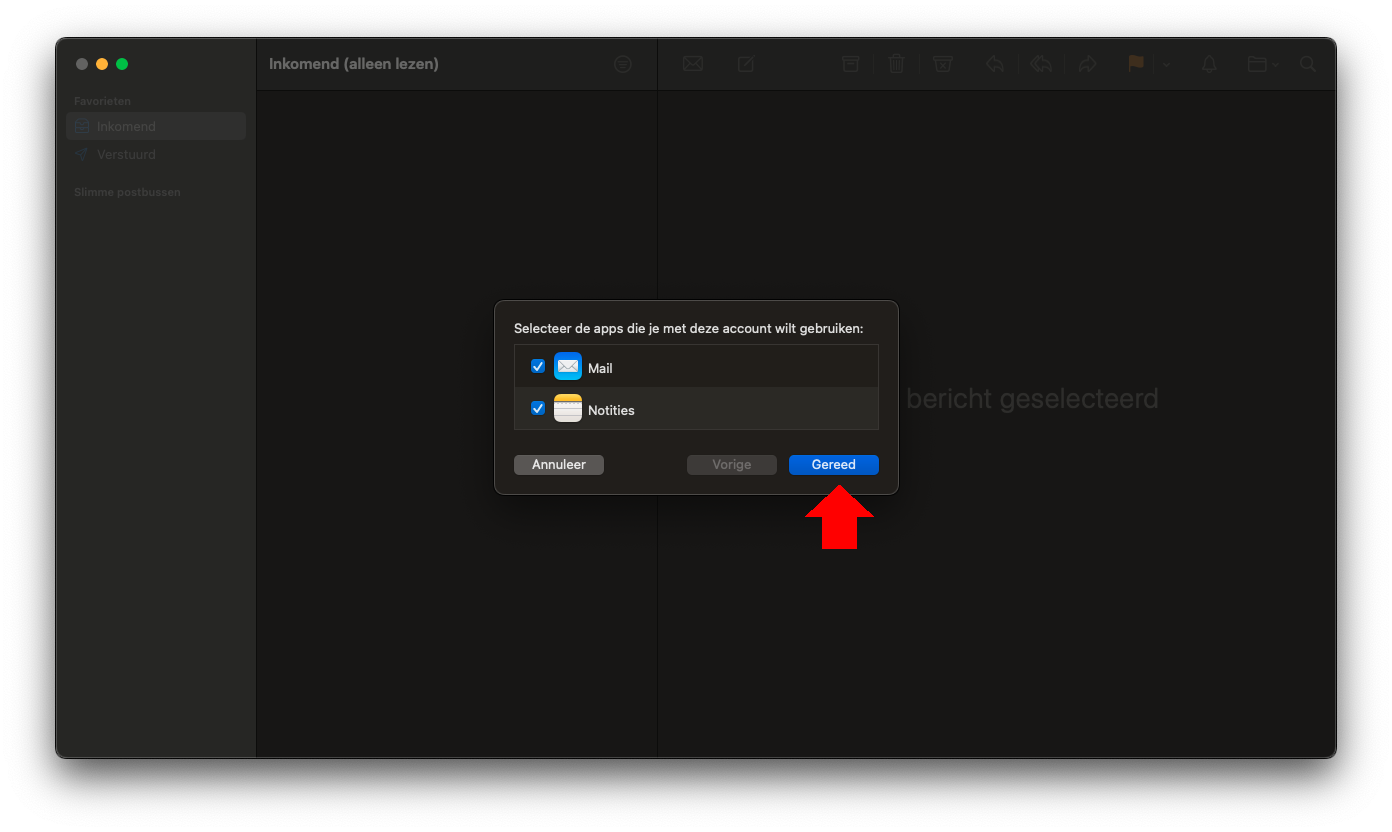1392x832 pixels.
Task: Forward the message with the forward icon
Action: click(1088, 63)
